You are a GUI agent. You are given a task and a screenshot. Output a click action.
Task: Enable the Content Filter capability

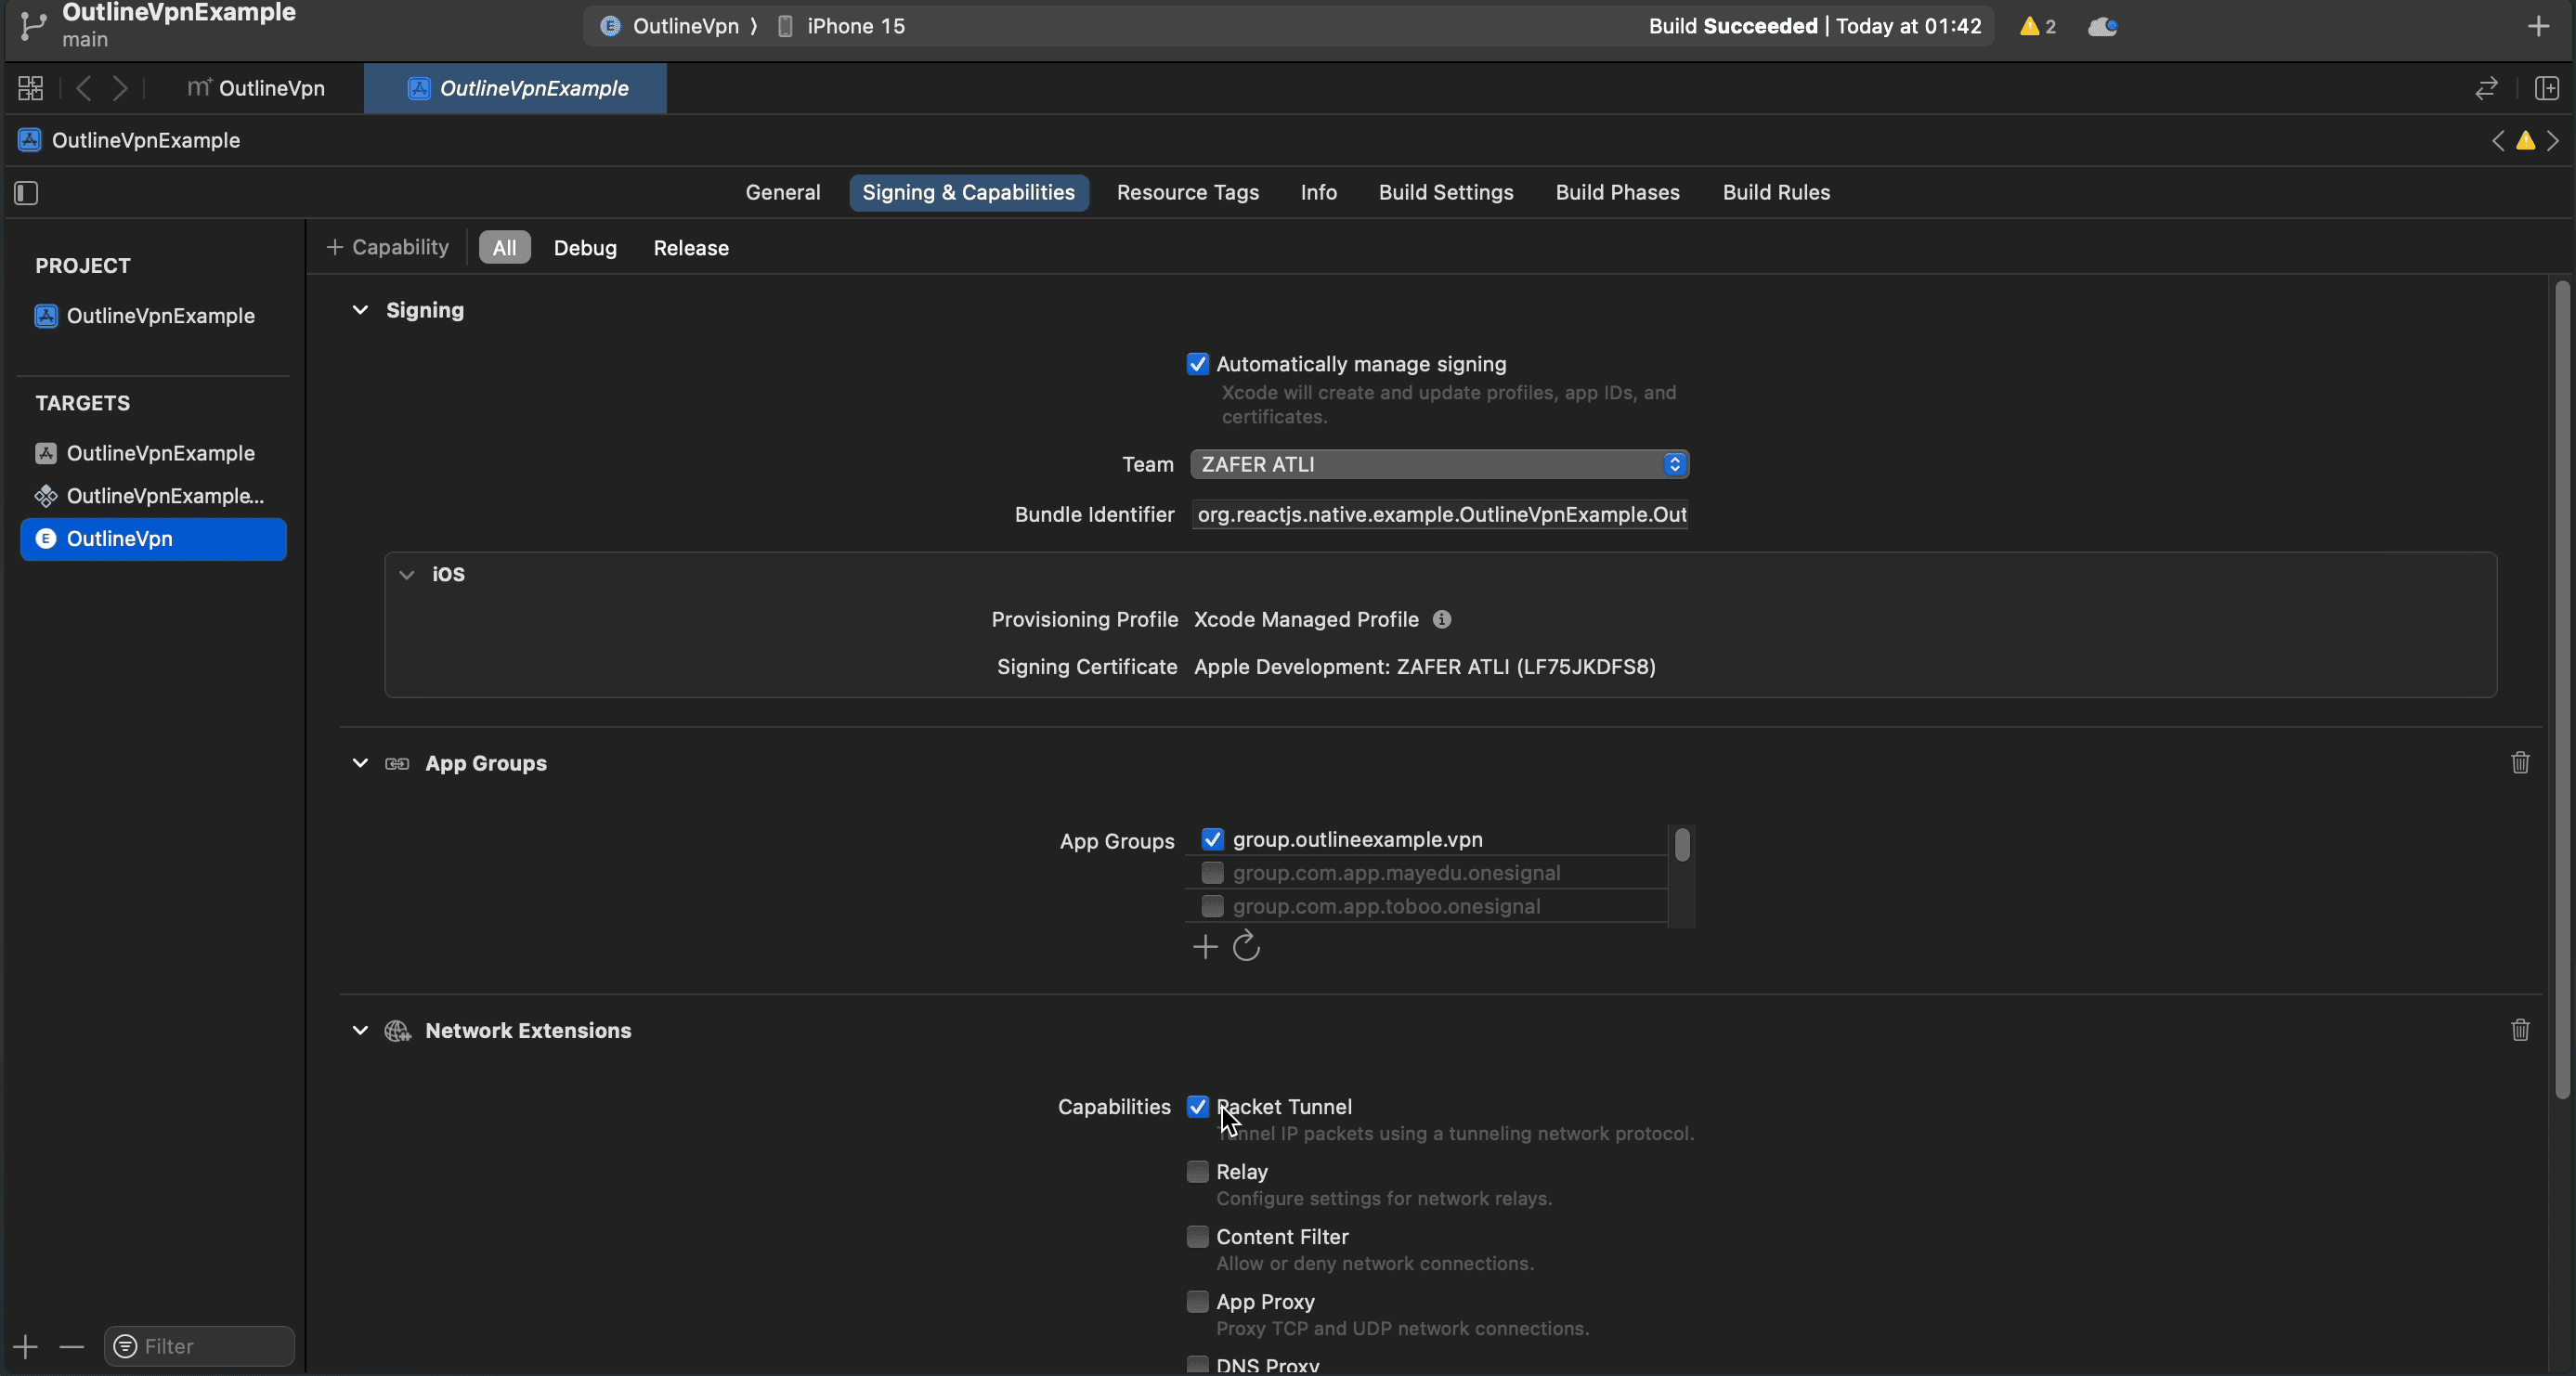pyautogui.click(x=1197, y=1236)
